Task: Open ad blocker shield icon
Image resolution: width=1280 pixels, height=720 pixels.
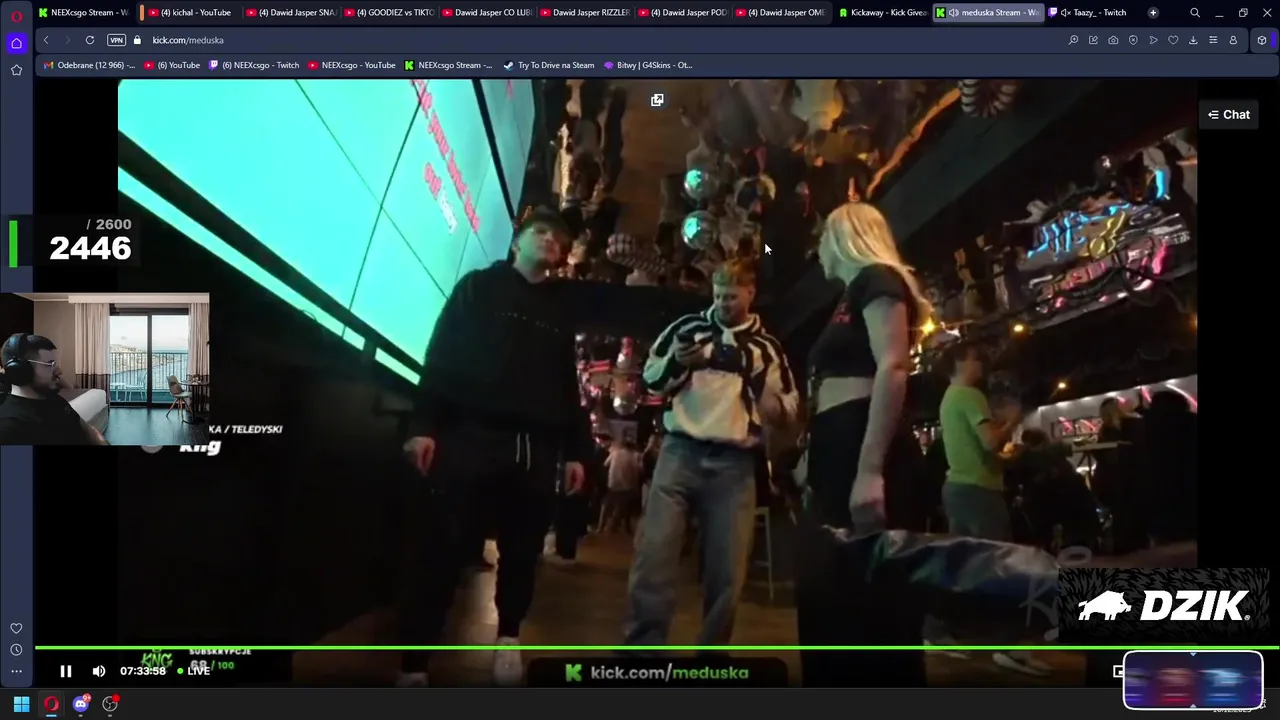Action: pyautogui.click(x=1133, y=40)
